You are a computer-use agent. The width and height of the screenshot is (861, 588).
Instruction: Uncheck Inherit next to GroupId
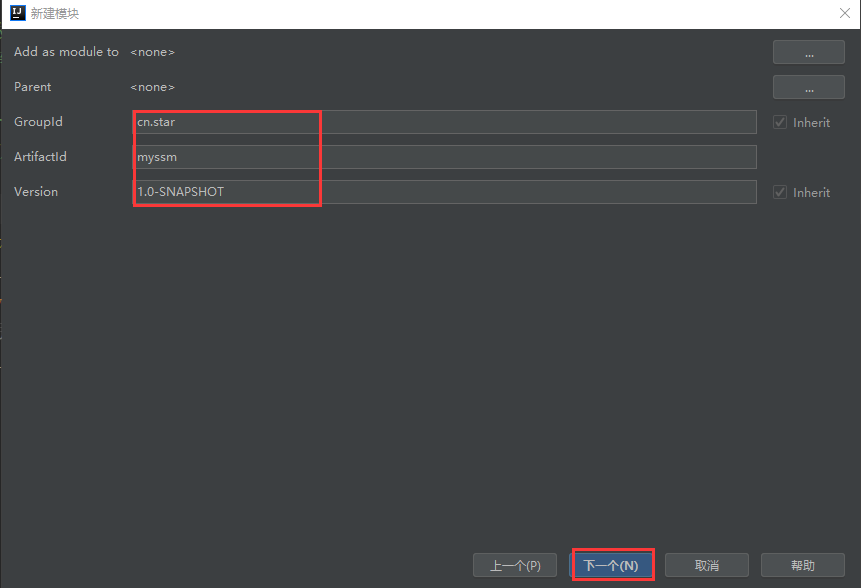point(780,121)
